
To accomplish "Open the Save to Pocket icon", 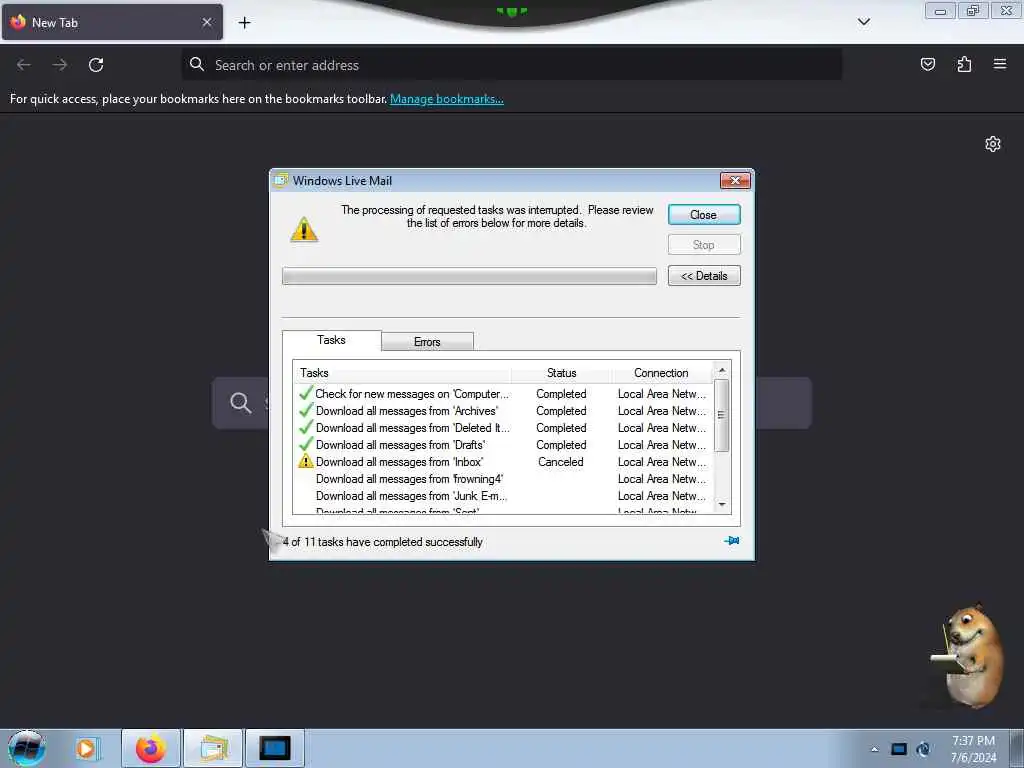I will pyautogui.click(x=927, y=64).
